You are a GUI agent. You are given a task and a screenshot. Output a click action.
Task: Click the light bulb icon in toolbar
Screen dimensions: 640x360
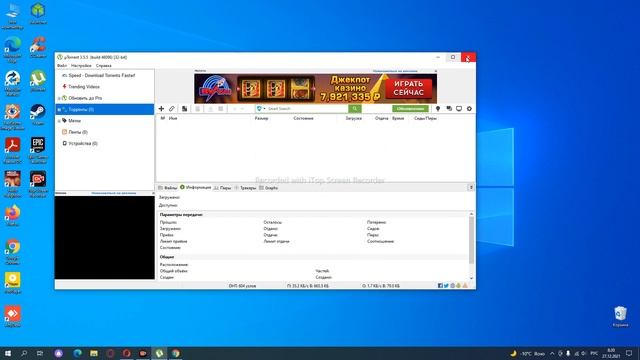438,109
